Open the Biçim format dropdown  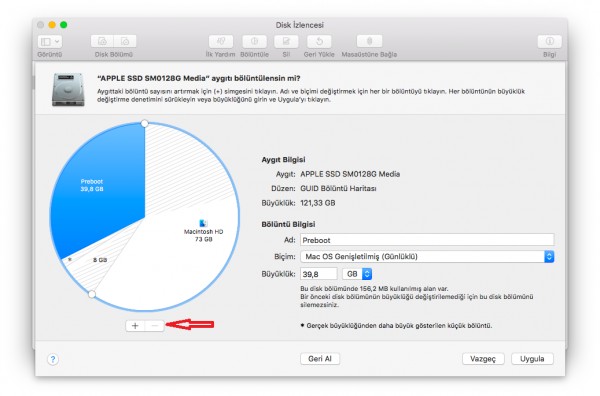(427, 256)
